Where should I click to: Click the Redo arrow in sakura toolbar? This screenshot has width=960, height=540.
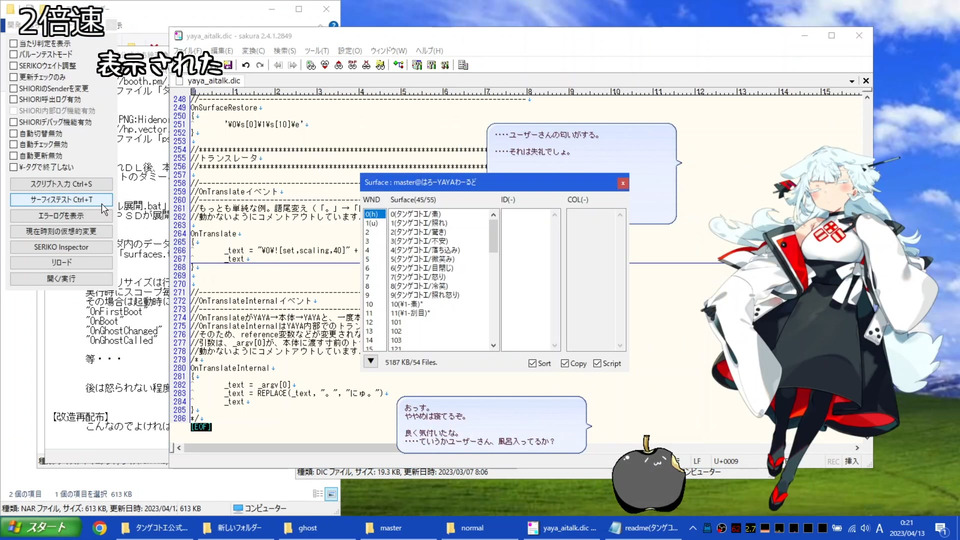coord(260,65)
